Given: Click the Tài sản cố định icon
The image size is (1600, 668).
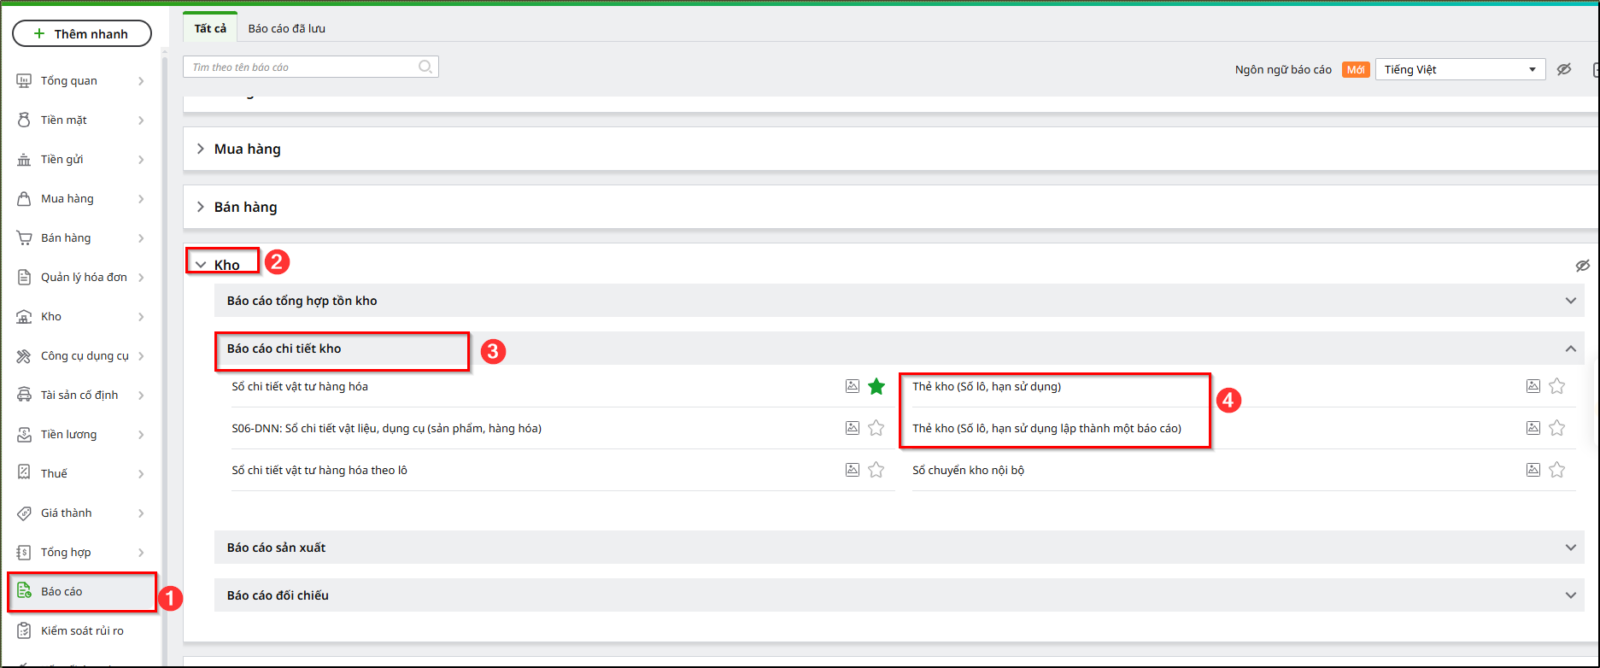Looking at the screenshot, I should coord(24,395).
